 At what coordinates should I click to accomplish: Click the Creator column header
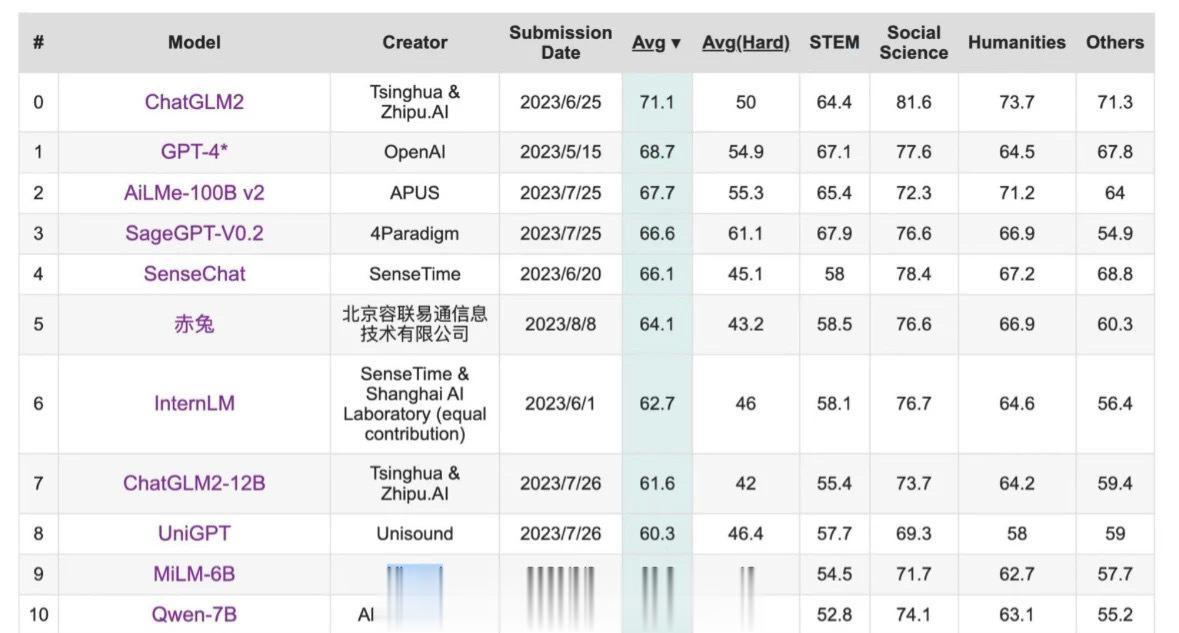tap(414, 42)
